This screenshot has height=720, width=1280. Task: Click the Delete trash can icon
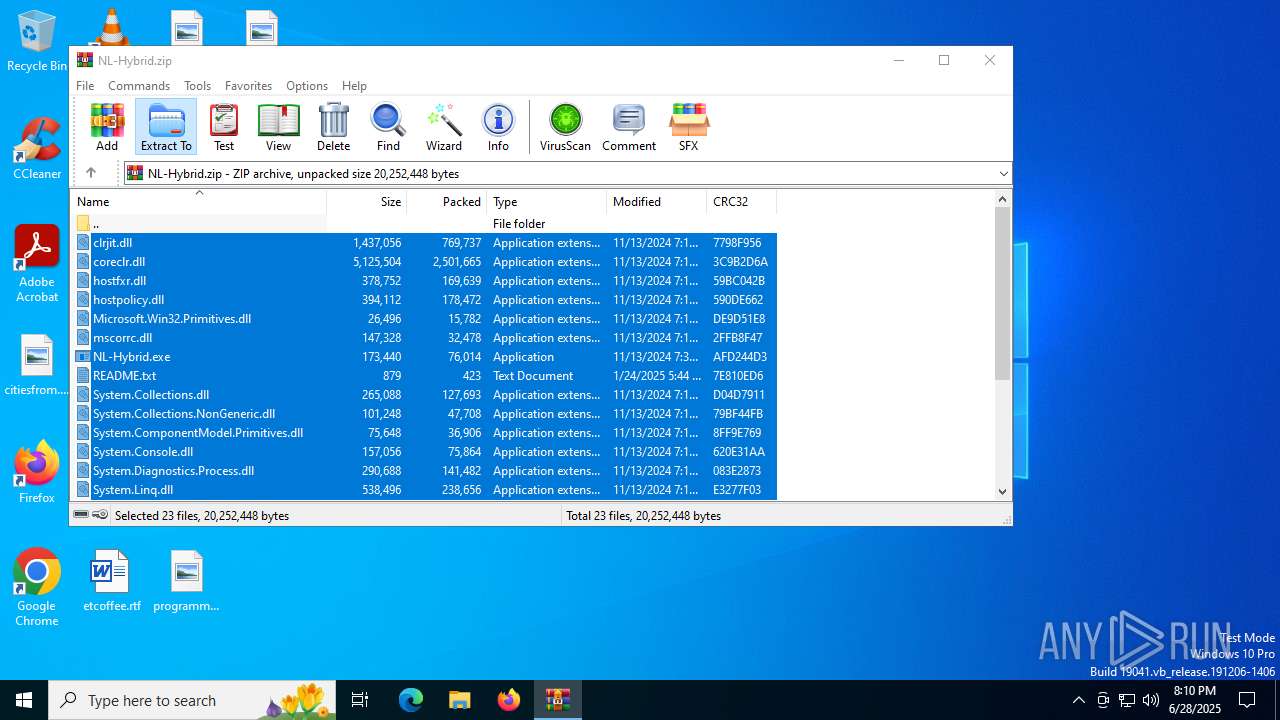point(333,127)
